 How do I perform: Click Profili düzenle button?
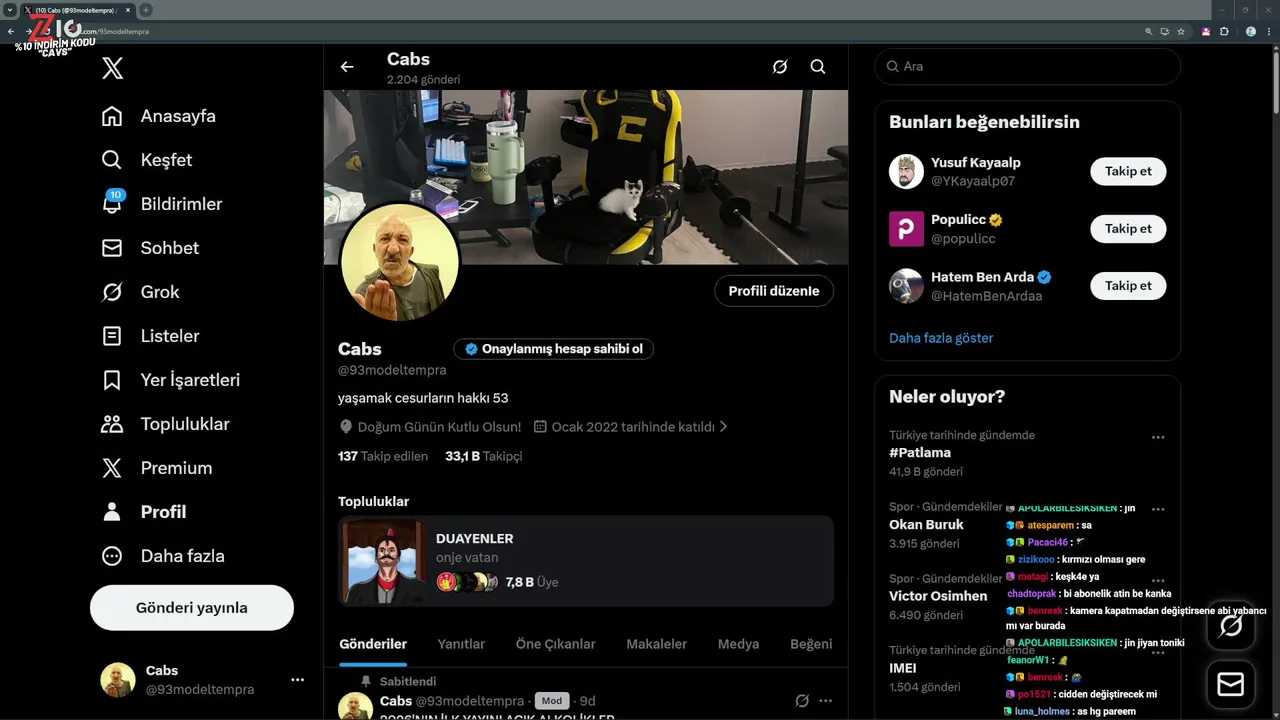[774, 291]
